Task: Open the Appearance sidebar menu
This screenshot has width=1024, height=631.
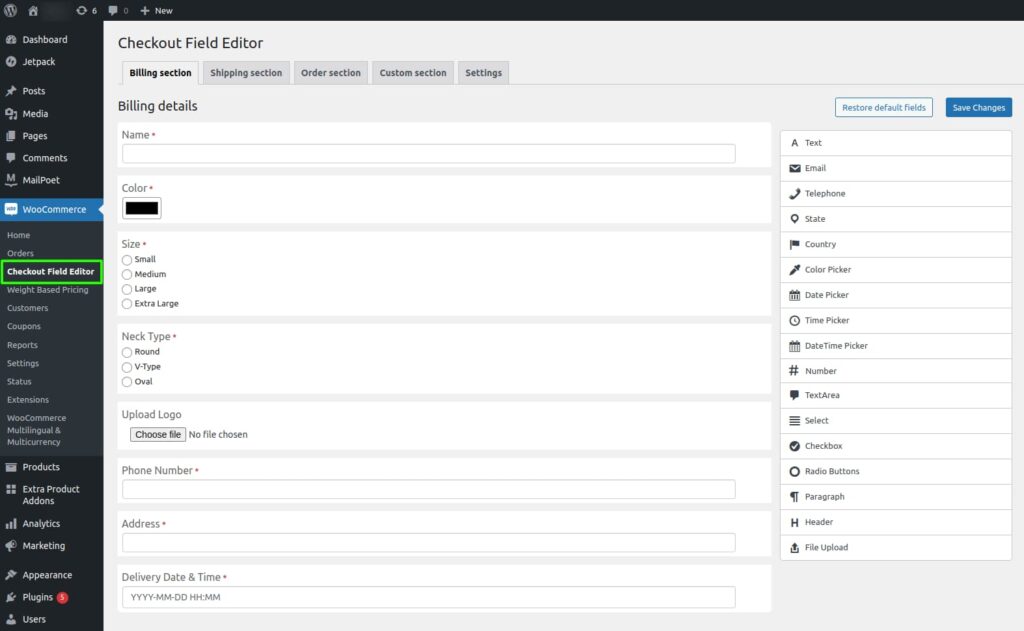Action: click(52, 575)
